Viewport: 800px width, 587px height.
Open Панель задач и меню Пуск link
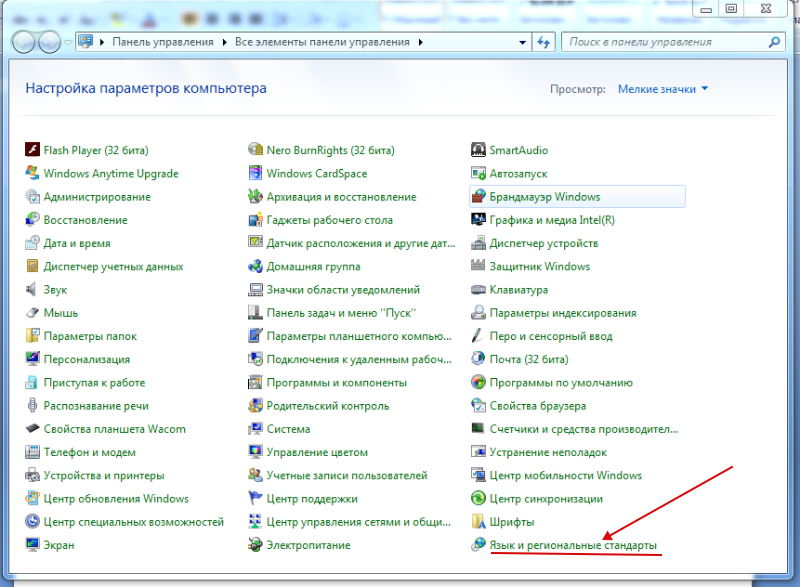341,313
